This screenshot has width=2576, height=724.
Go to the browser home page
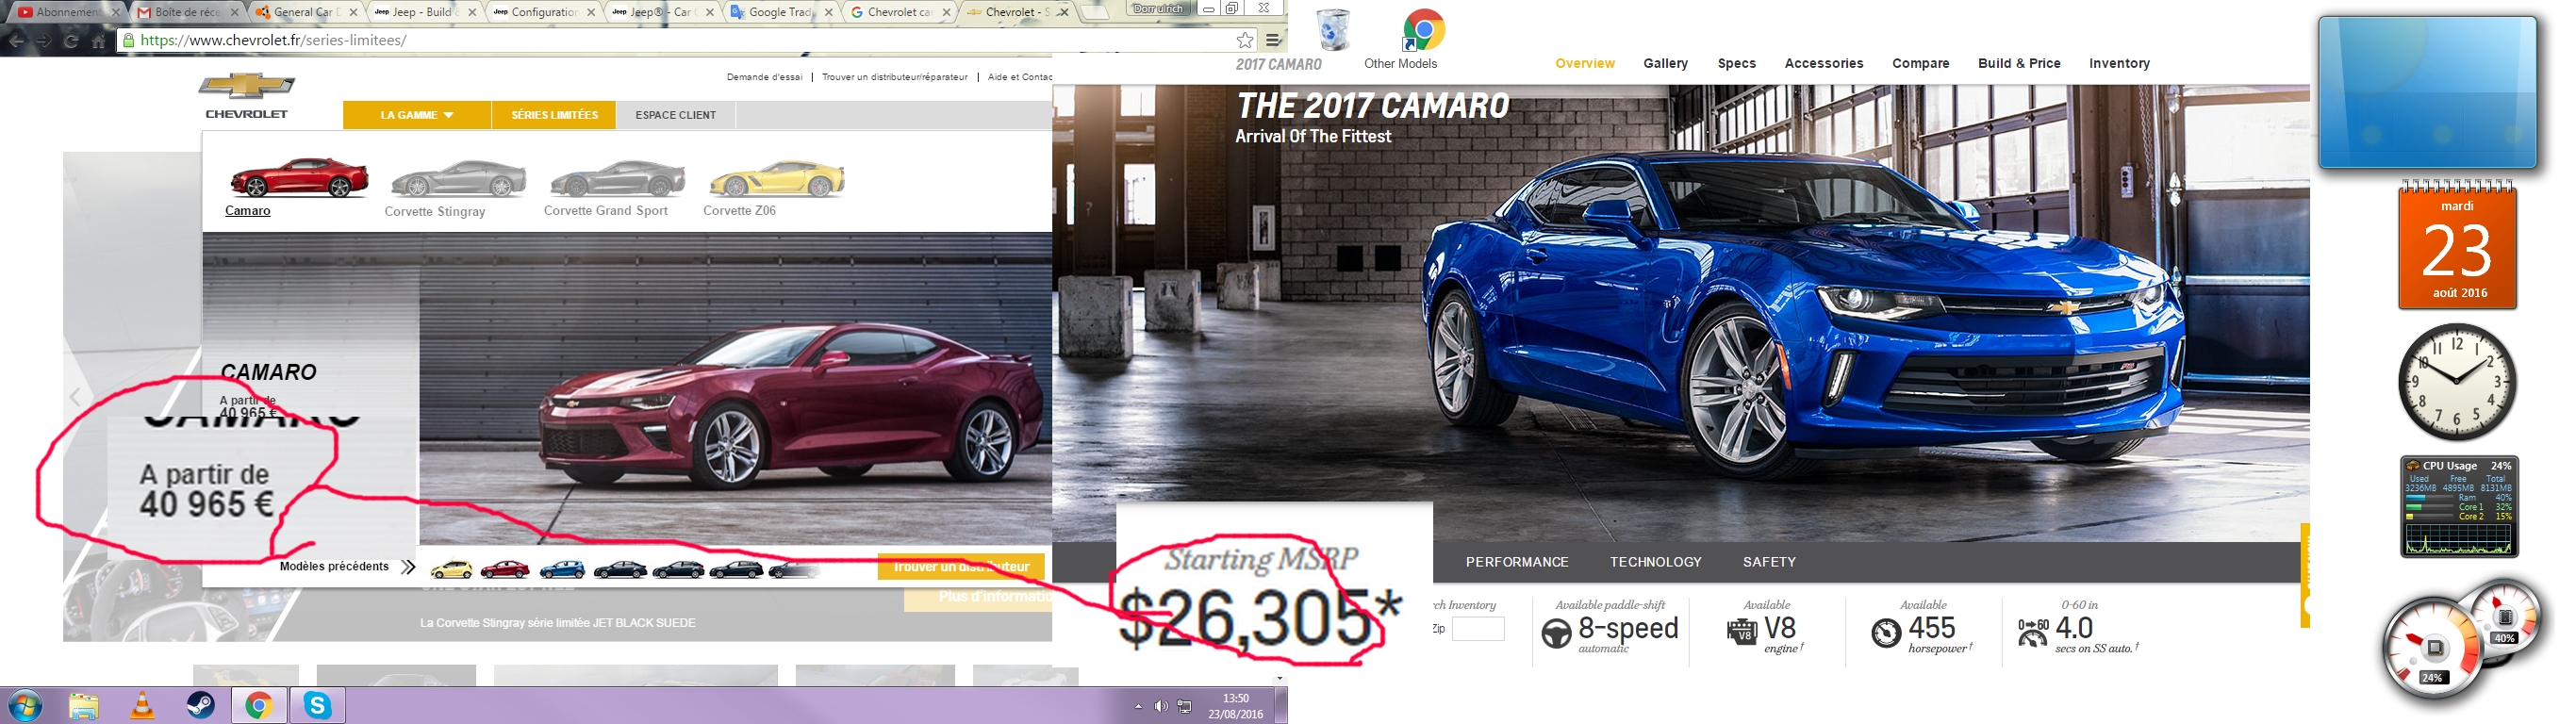tap(98, 41)
